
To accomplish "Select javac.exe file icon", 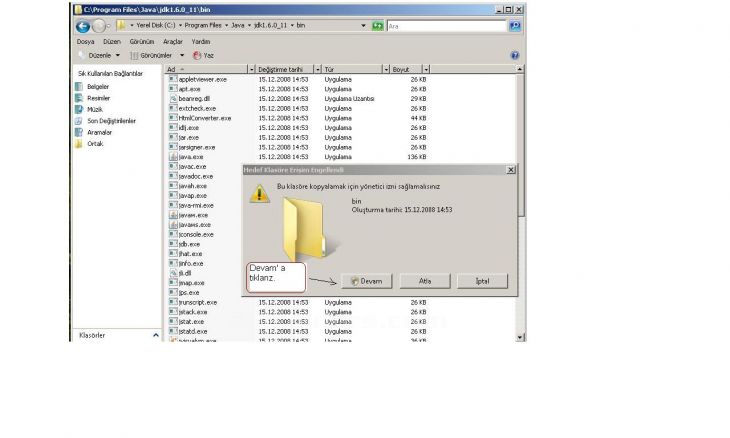I will click(173, 167).
